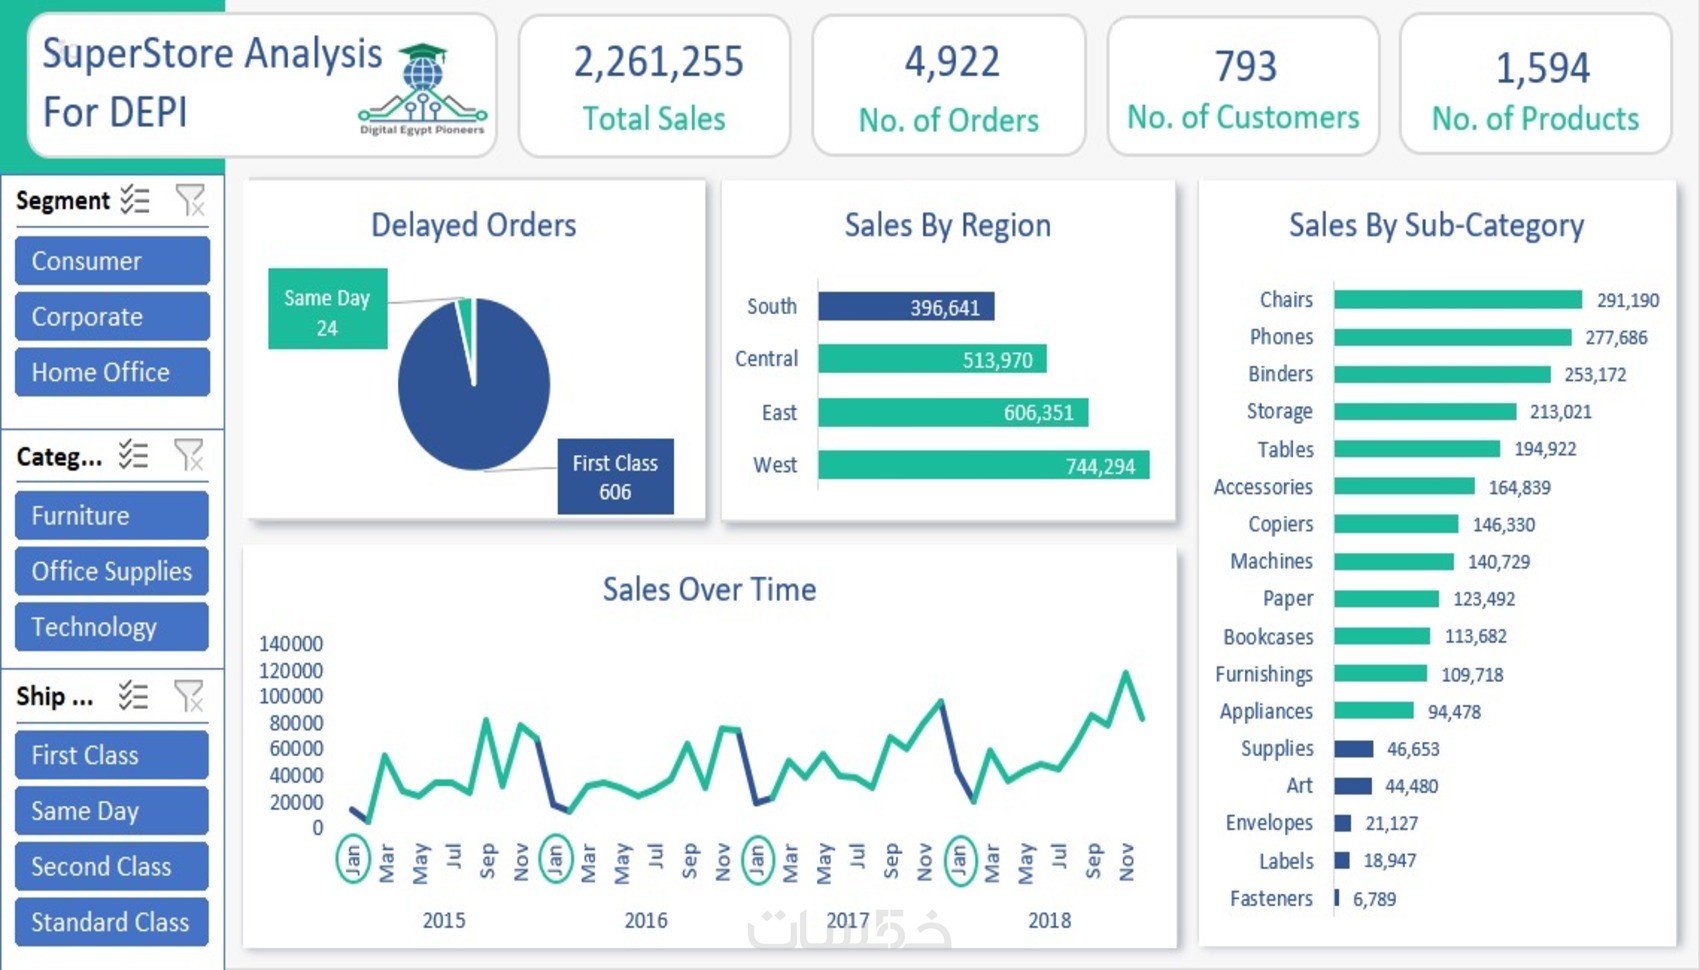Viewport: 1700px width, 970px height.
Task: Filter by the Corporate segment
Action: coord(112,317)
